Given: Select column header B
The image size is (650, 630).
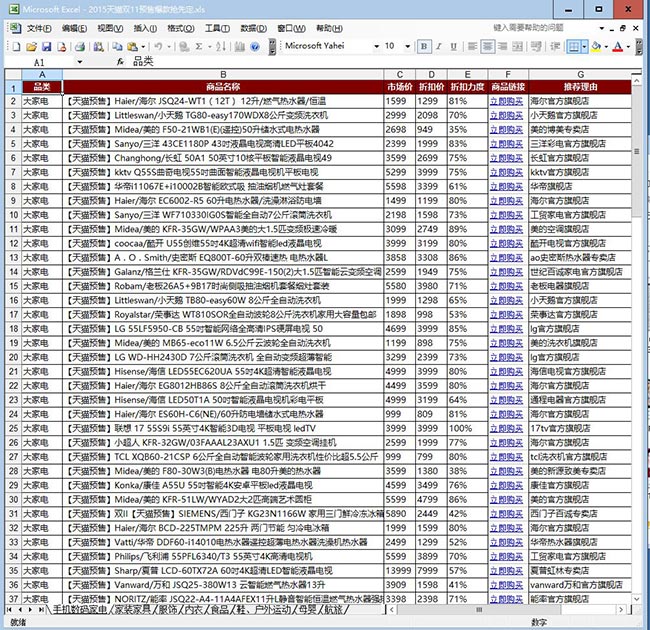Looking at the screenshot, I should click(x=223, y=75).
